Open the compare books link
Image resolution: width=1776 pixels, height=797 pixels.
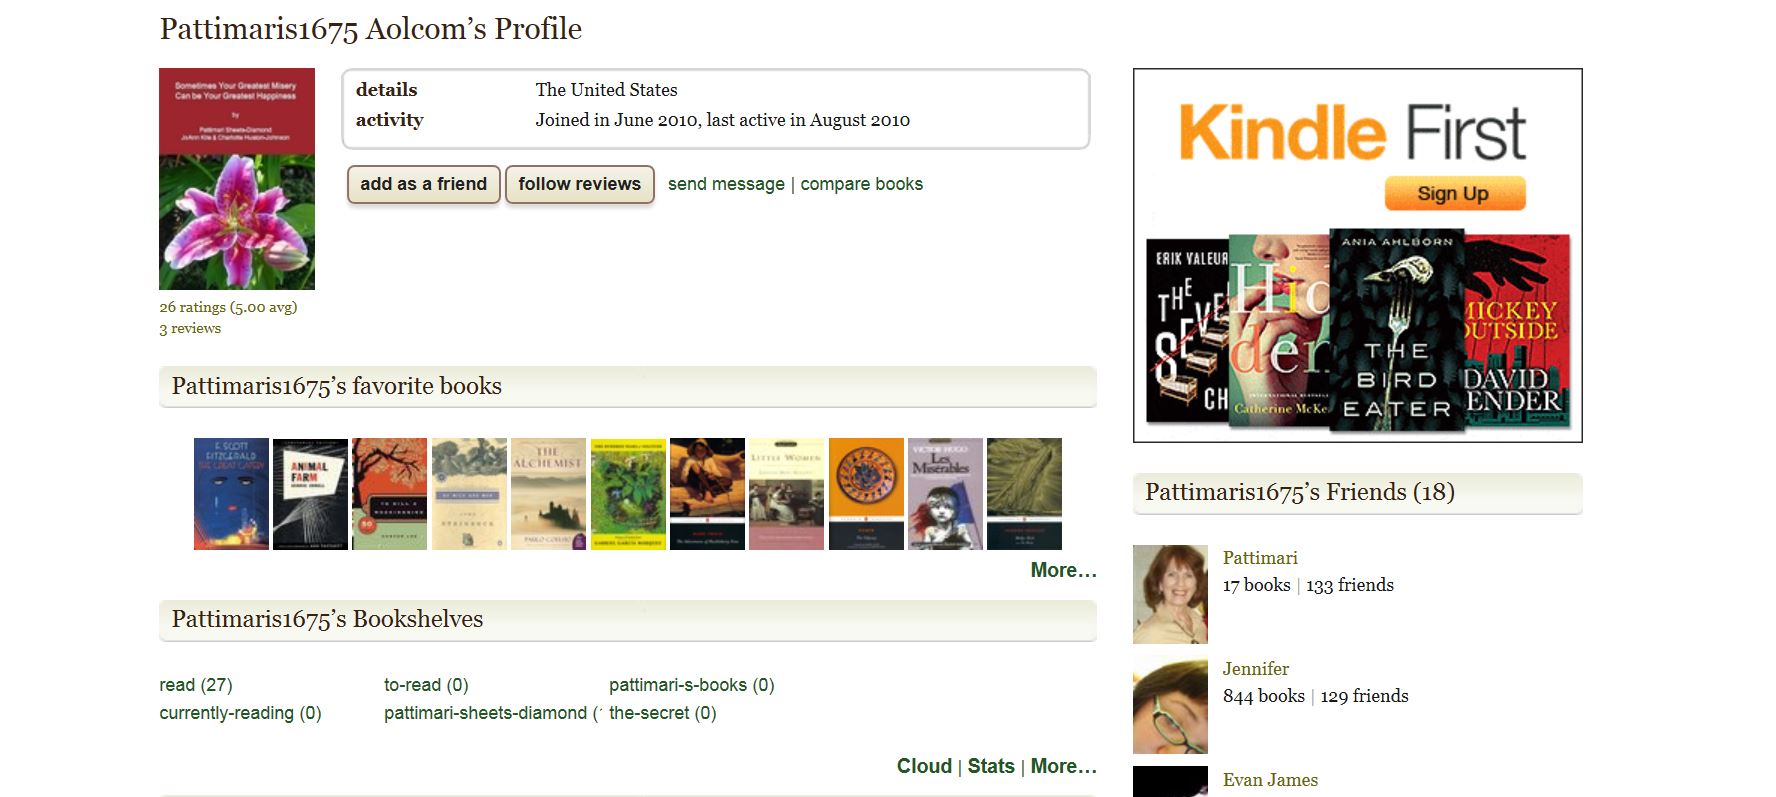[861, 184]
